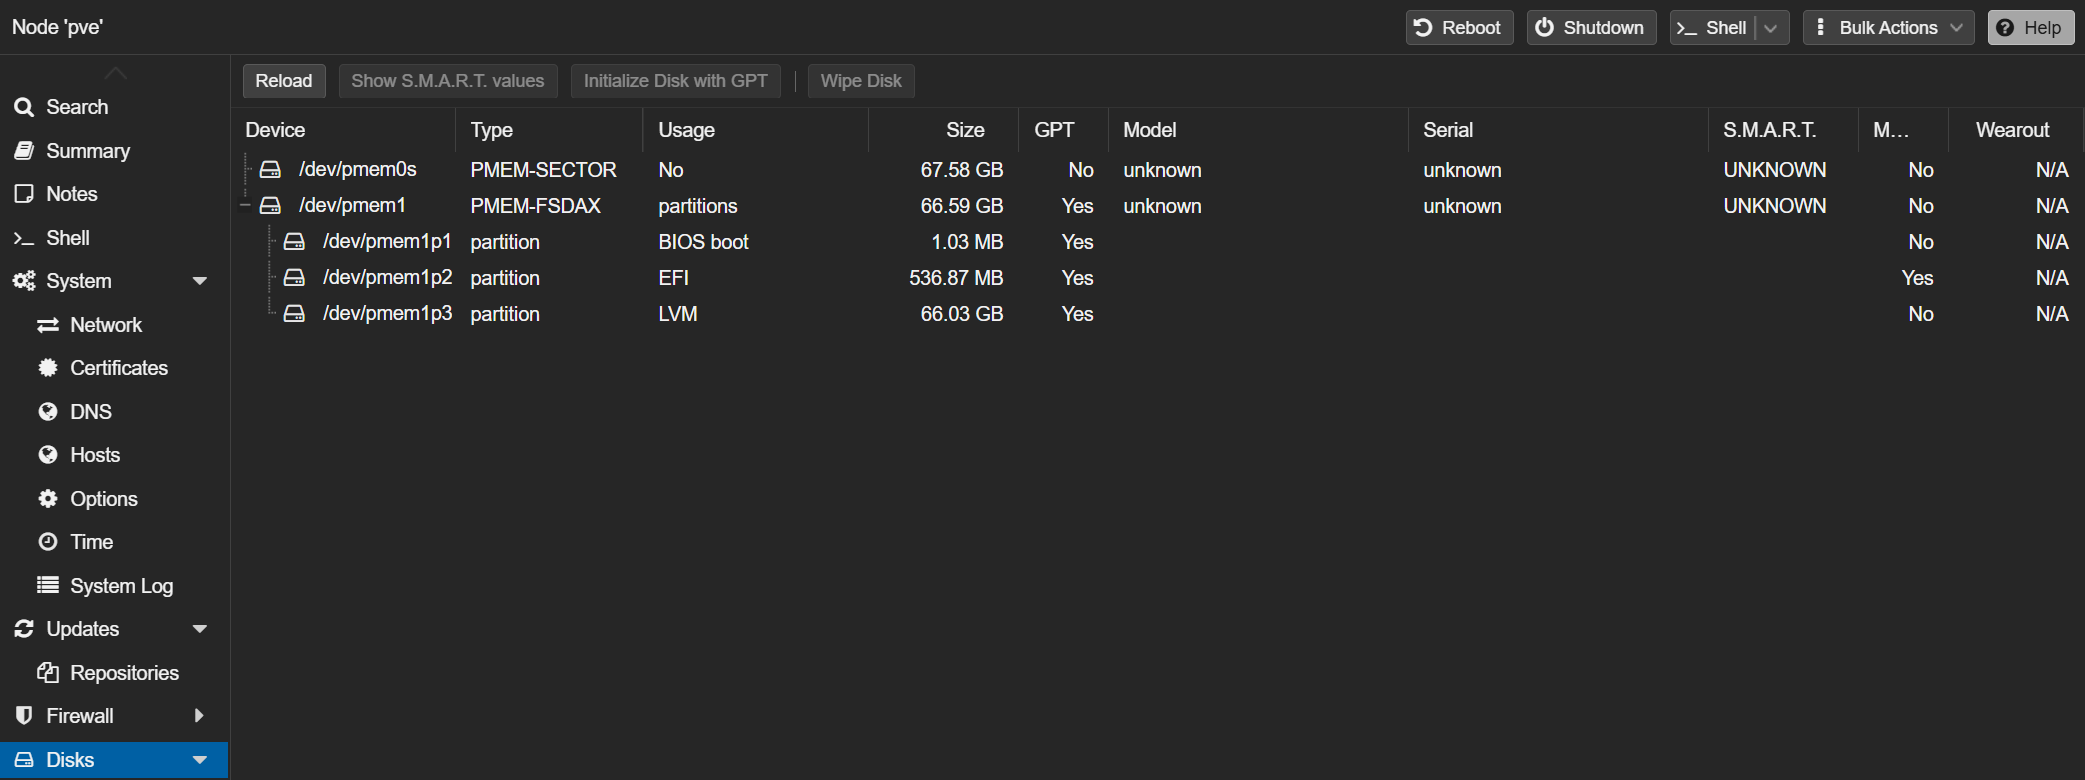The height and width of the screenshot is (780, 2085).
Task: Click the Reload button
Action: tap(284, 81)
